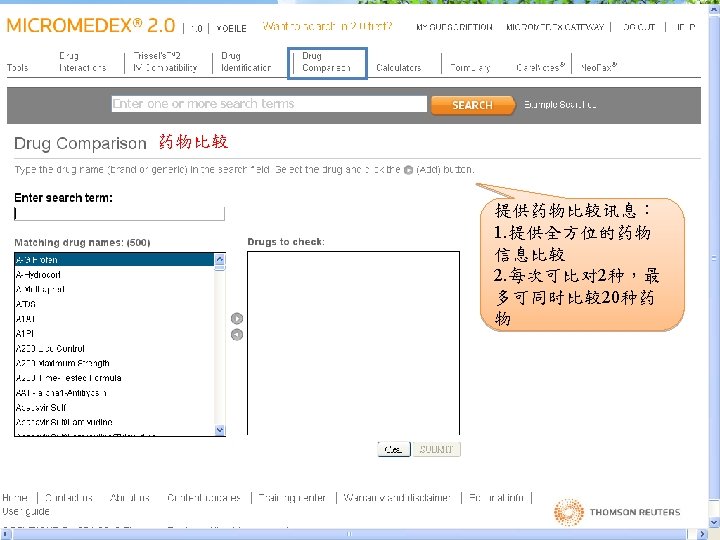Open the Formulary tab
The image size is (720, 540).
point(470,68)
